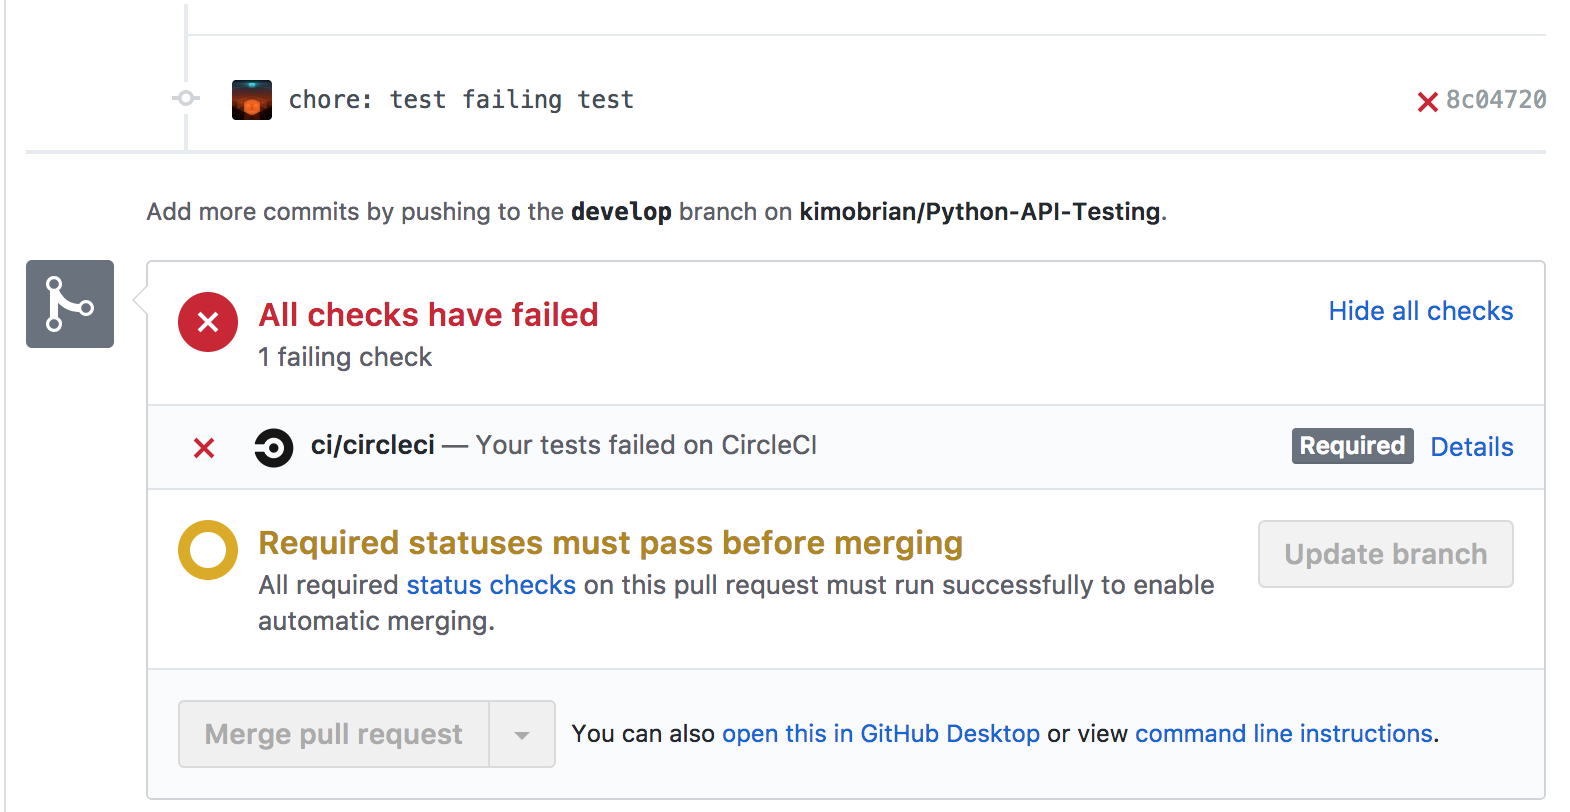View command line instructions

[1283, 733]
